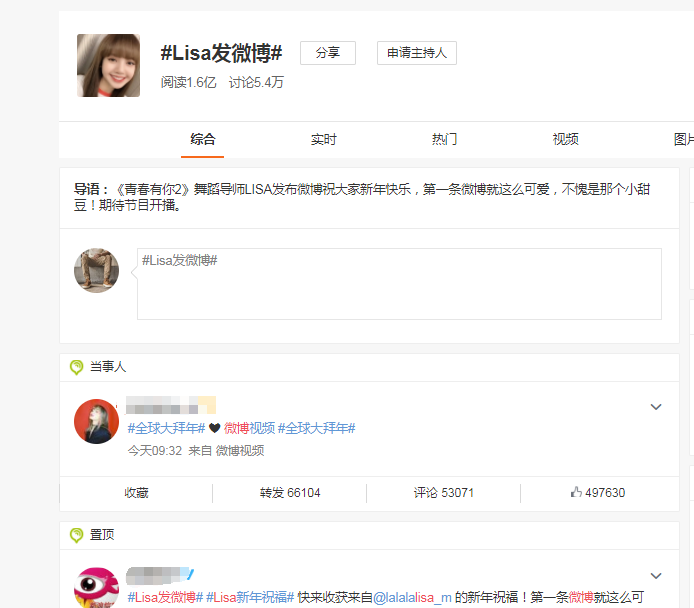Expand the options chevron on the 当事人 post

(656, 407)
